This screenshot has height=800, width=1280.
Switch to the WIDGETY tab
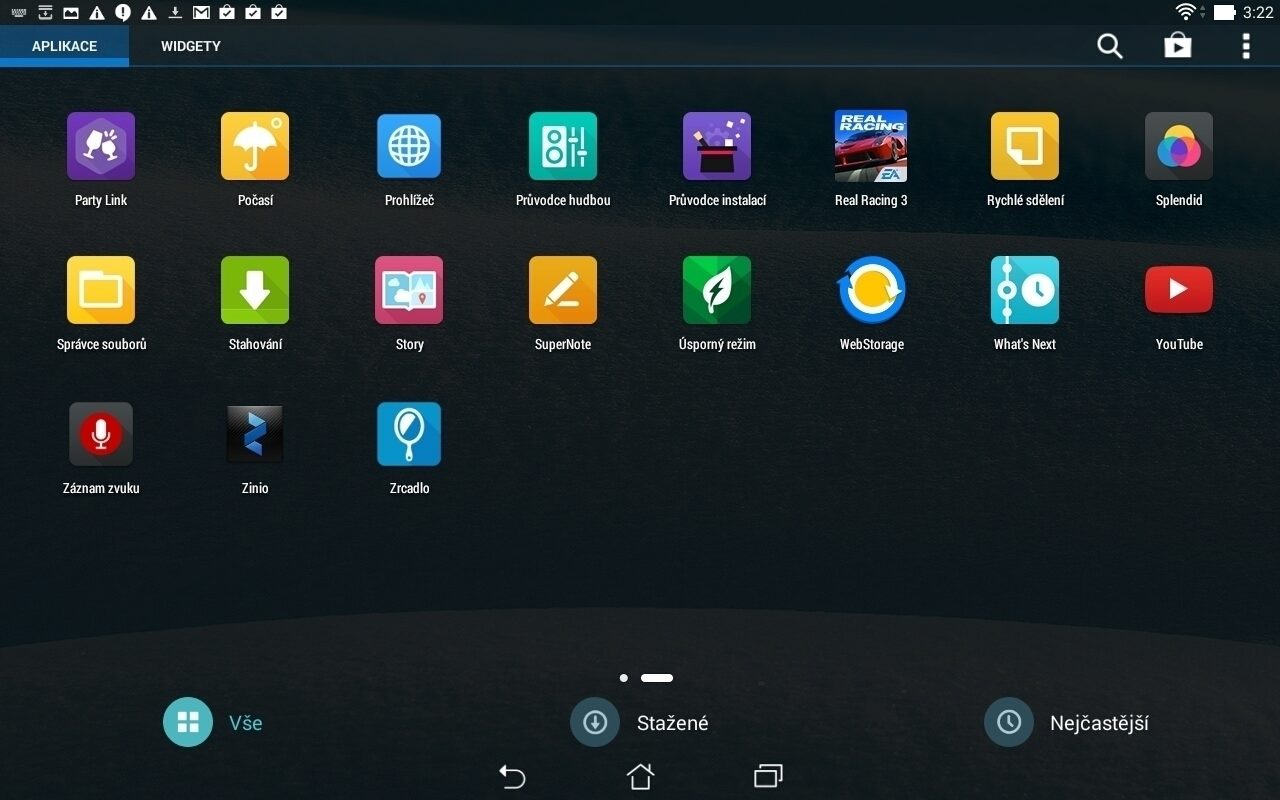coord(191,46)
